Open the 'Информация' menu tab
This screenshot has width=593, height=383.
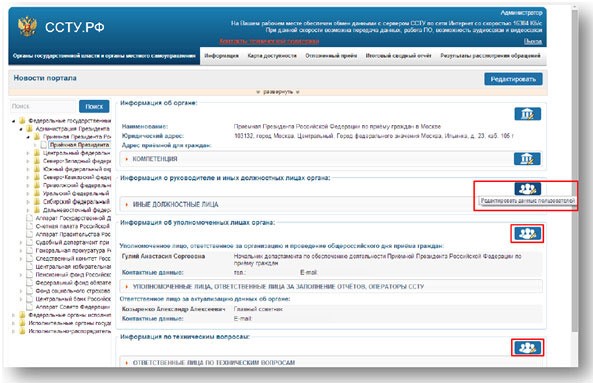pos(222,56)
